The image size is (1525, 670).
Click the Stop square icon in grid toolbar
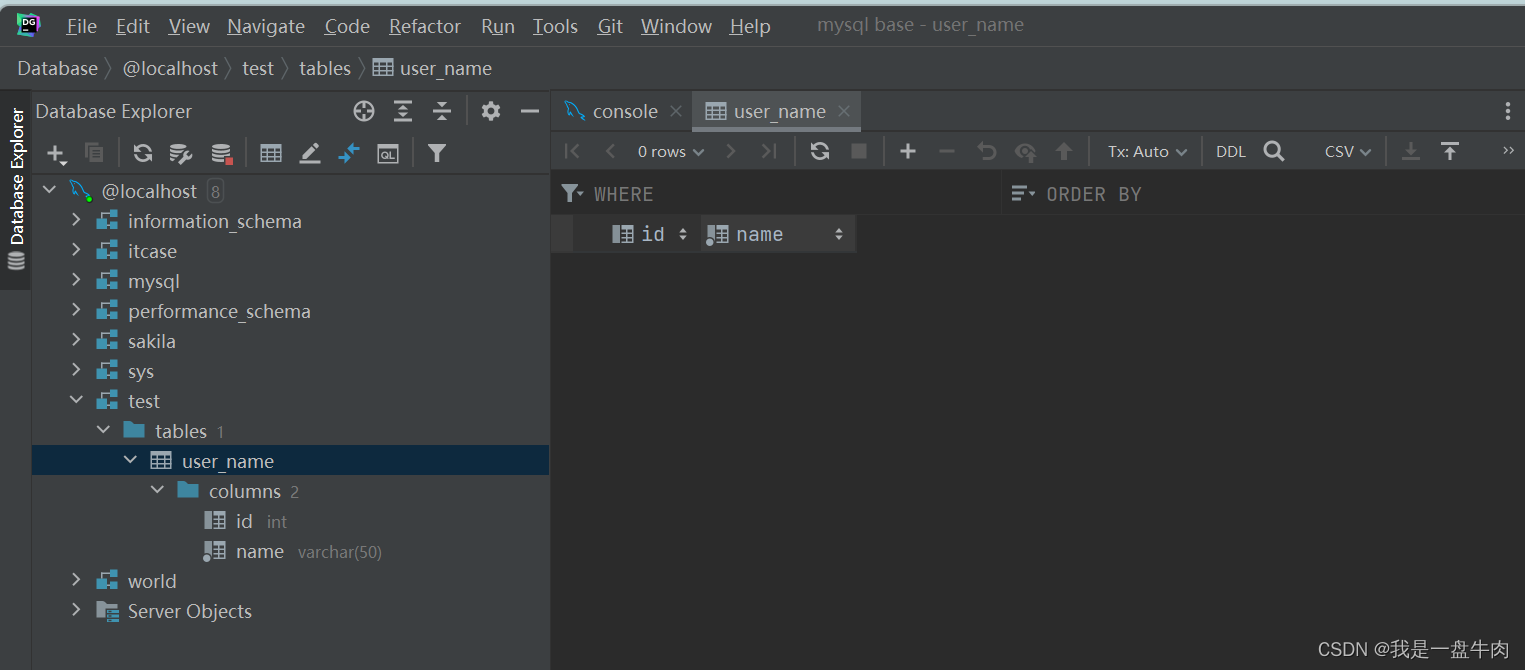coord(859,151)
